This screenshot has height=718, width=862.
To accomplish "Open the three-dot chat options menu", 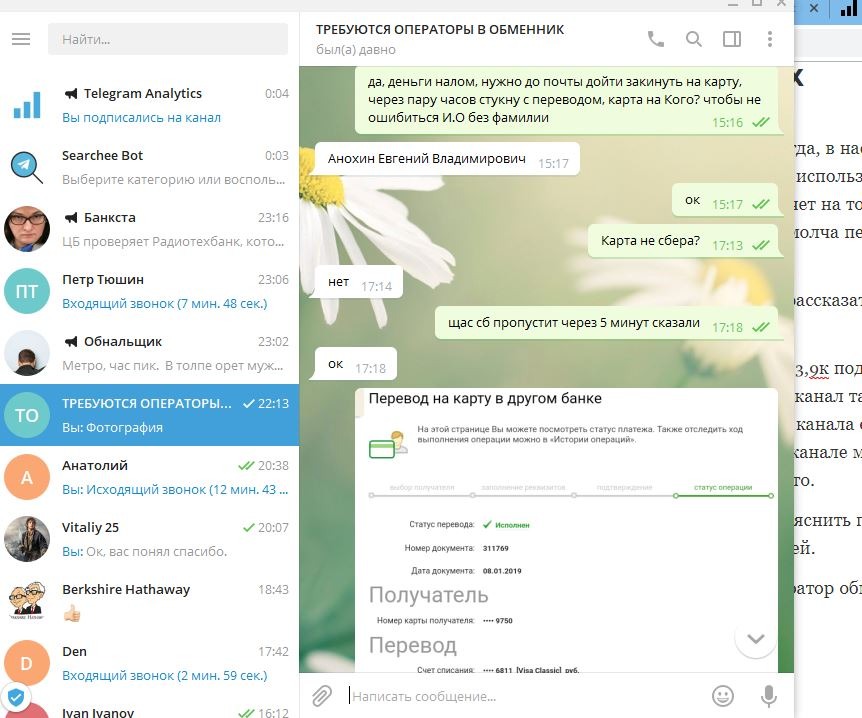I will point(769,39).
